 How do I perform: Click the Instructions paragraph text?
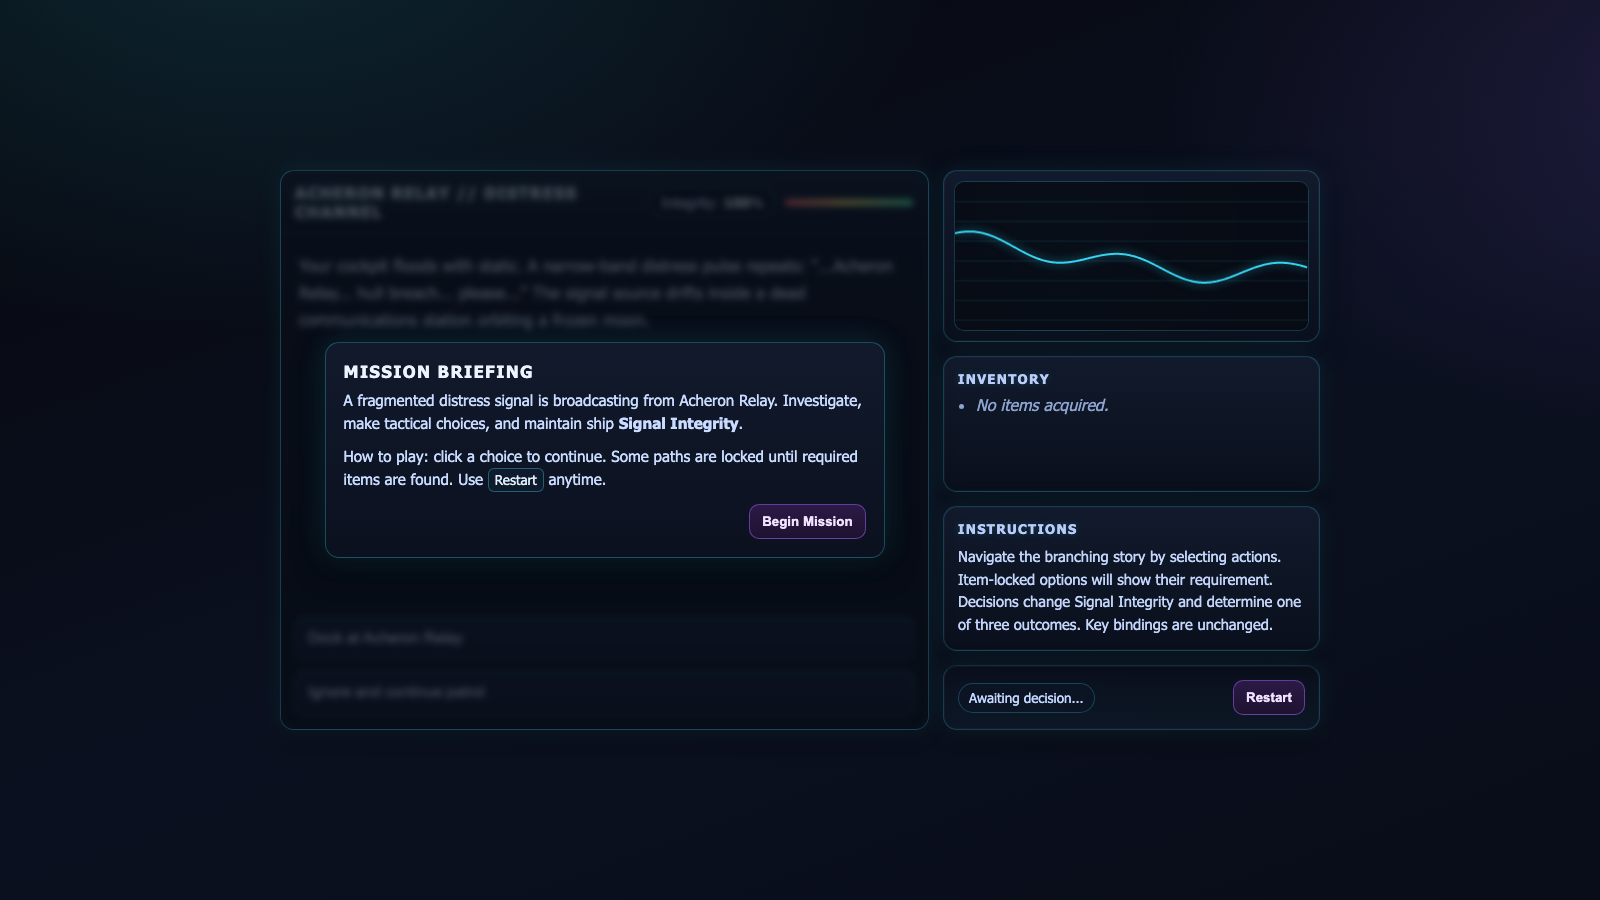[x=1130, y=591]
